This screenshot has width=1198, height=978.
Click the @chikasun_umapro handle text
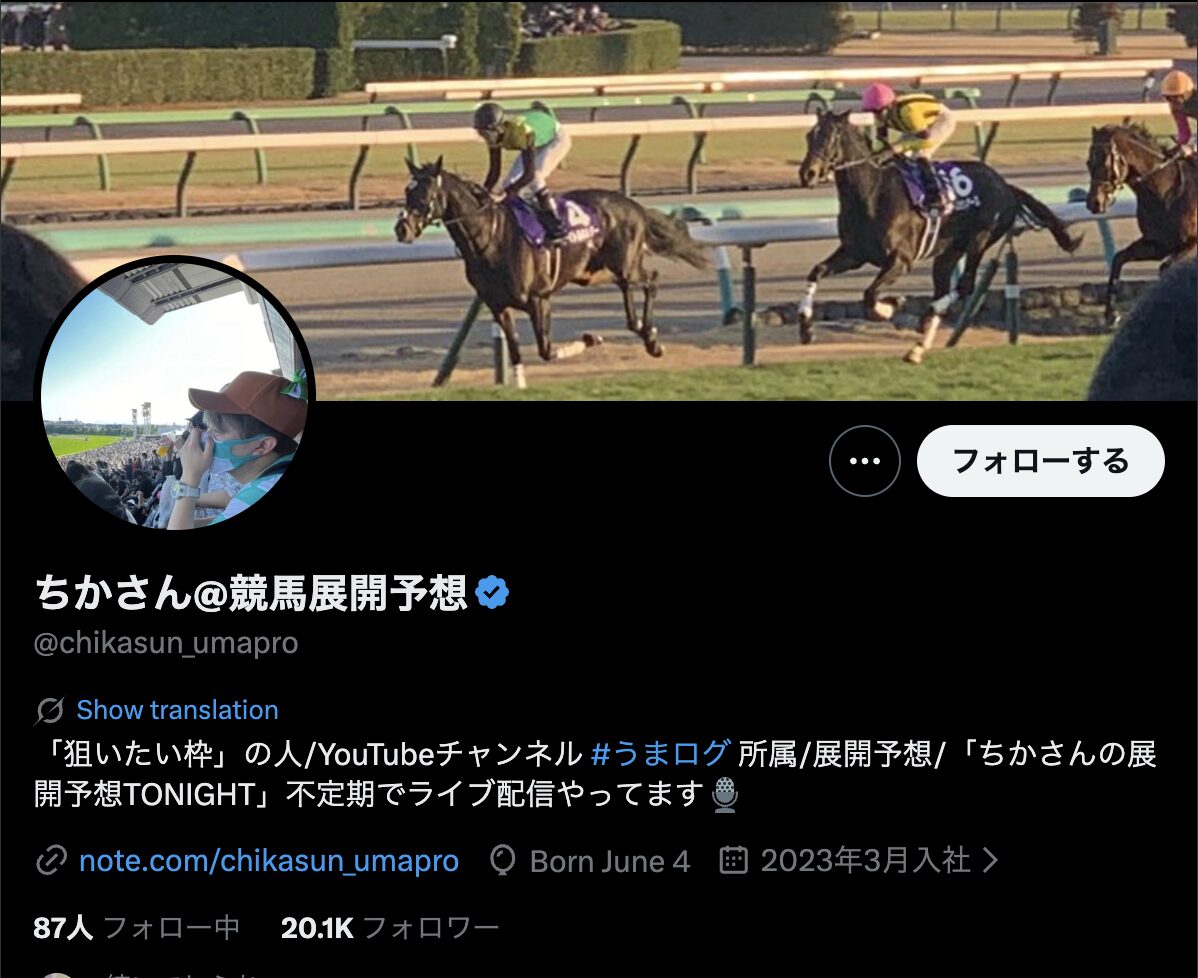166,643
